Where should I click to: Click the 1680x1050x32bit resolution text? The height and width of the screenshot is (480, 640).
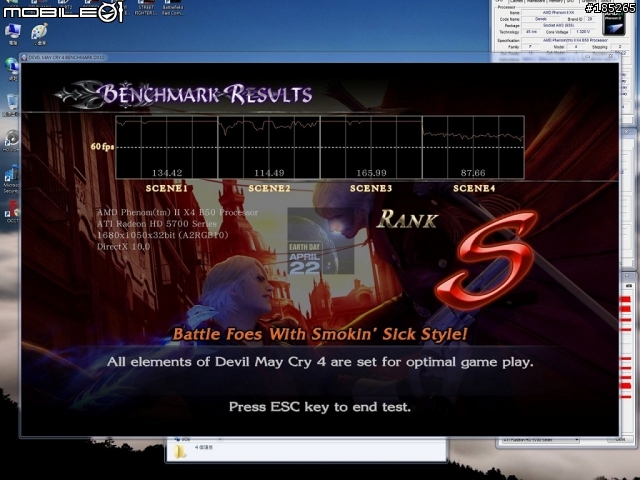point(162,235)
